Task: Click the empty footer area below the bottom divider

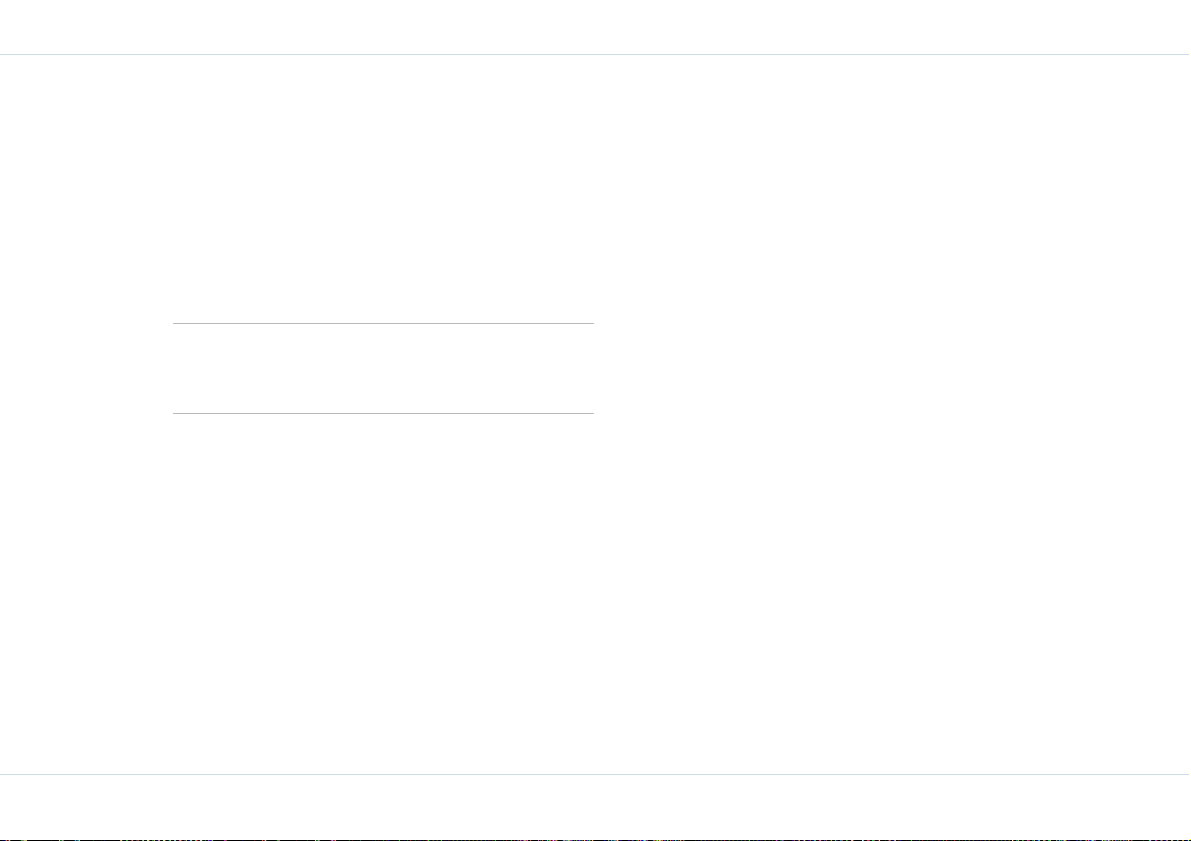Action: tap(596, 806)
